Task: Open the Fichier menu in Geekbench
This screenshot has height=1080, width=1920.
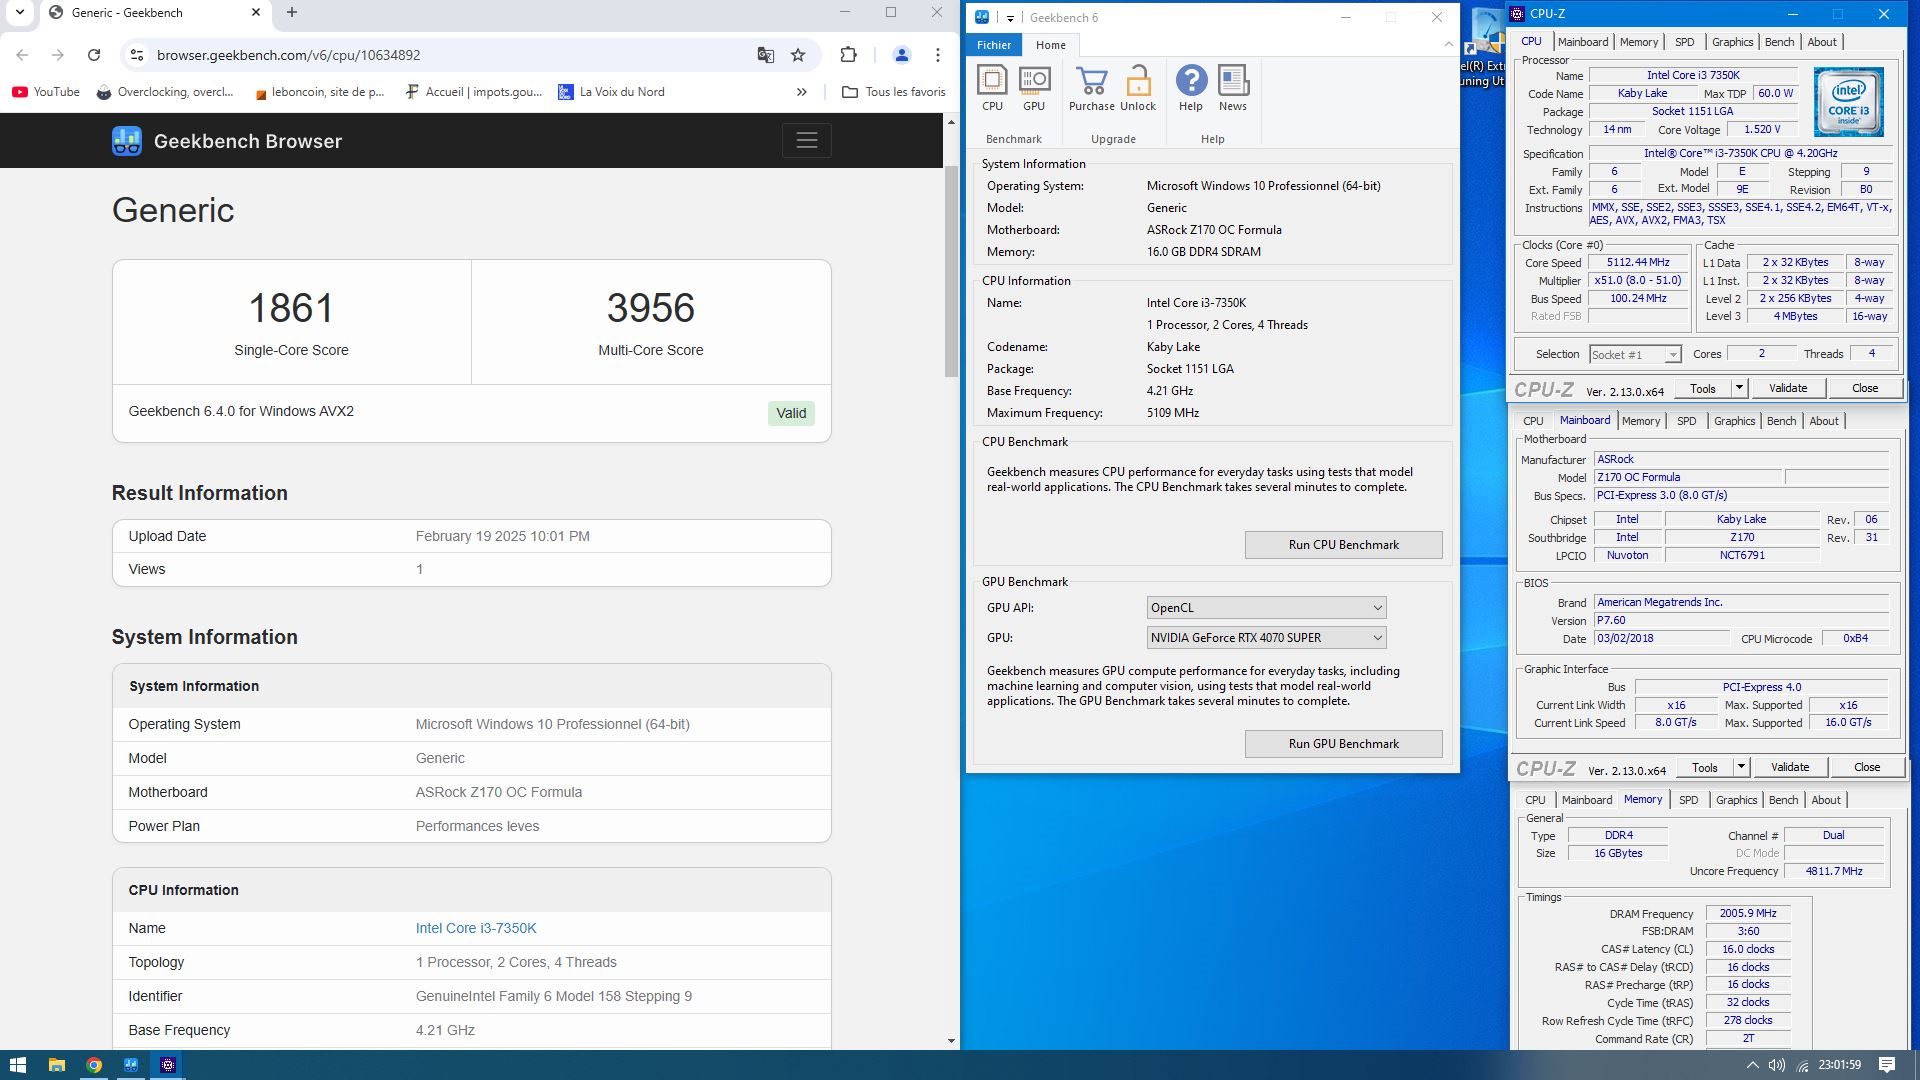Action: tap(994, 45)
